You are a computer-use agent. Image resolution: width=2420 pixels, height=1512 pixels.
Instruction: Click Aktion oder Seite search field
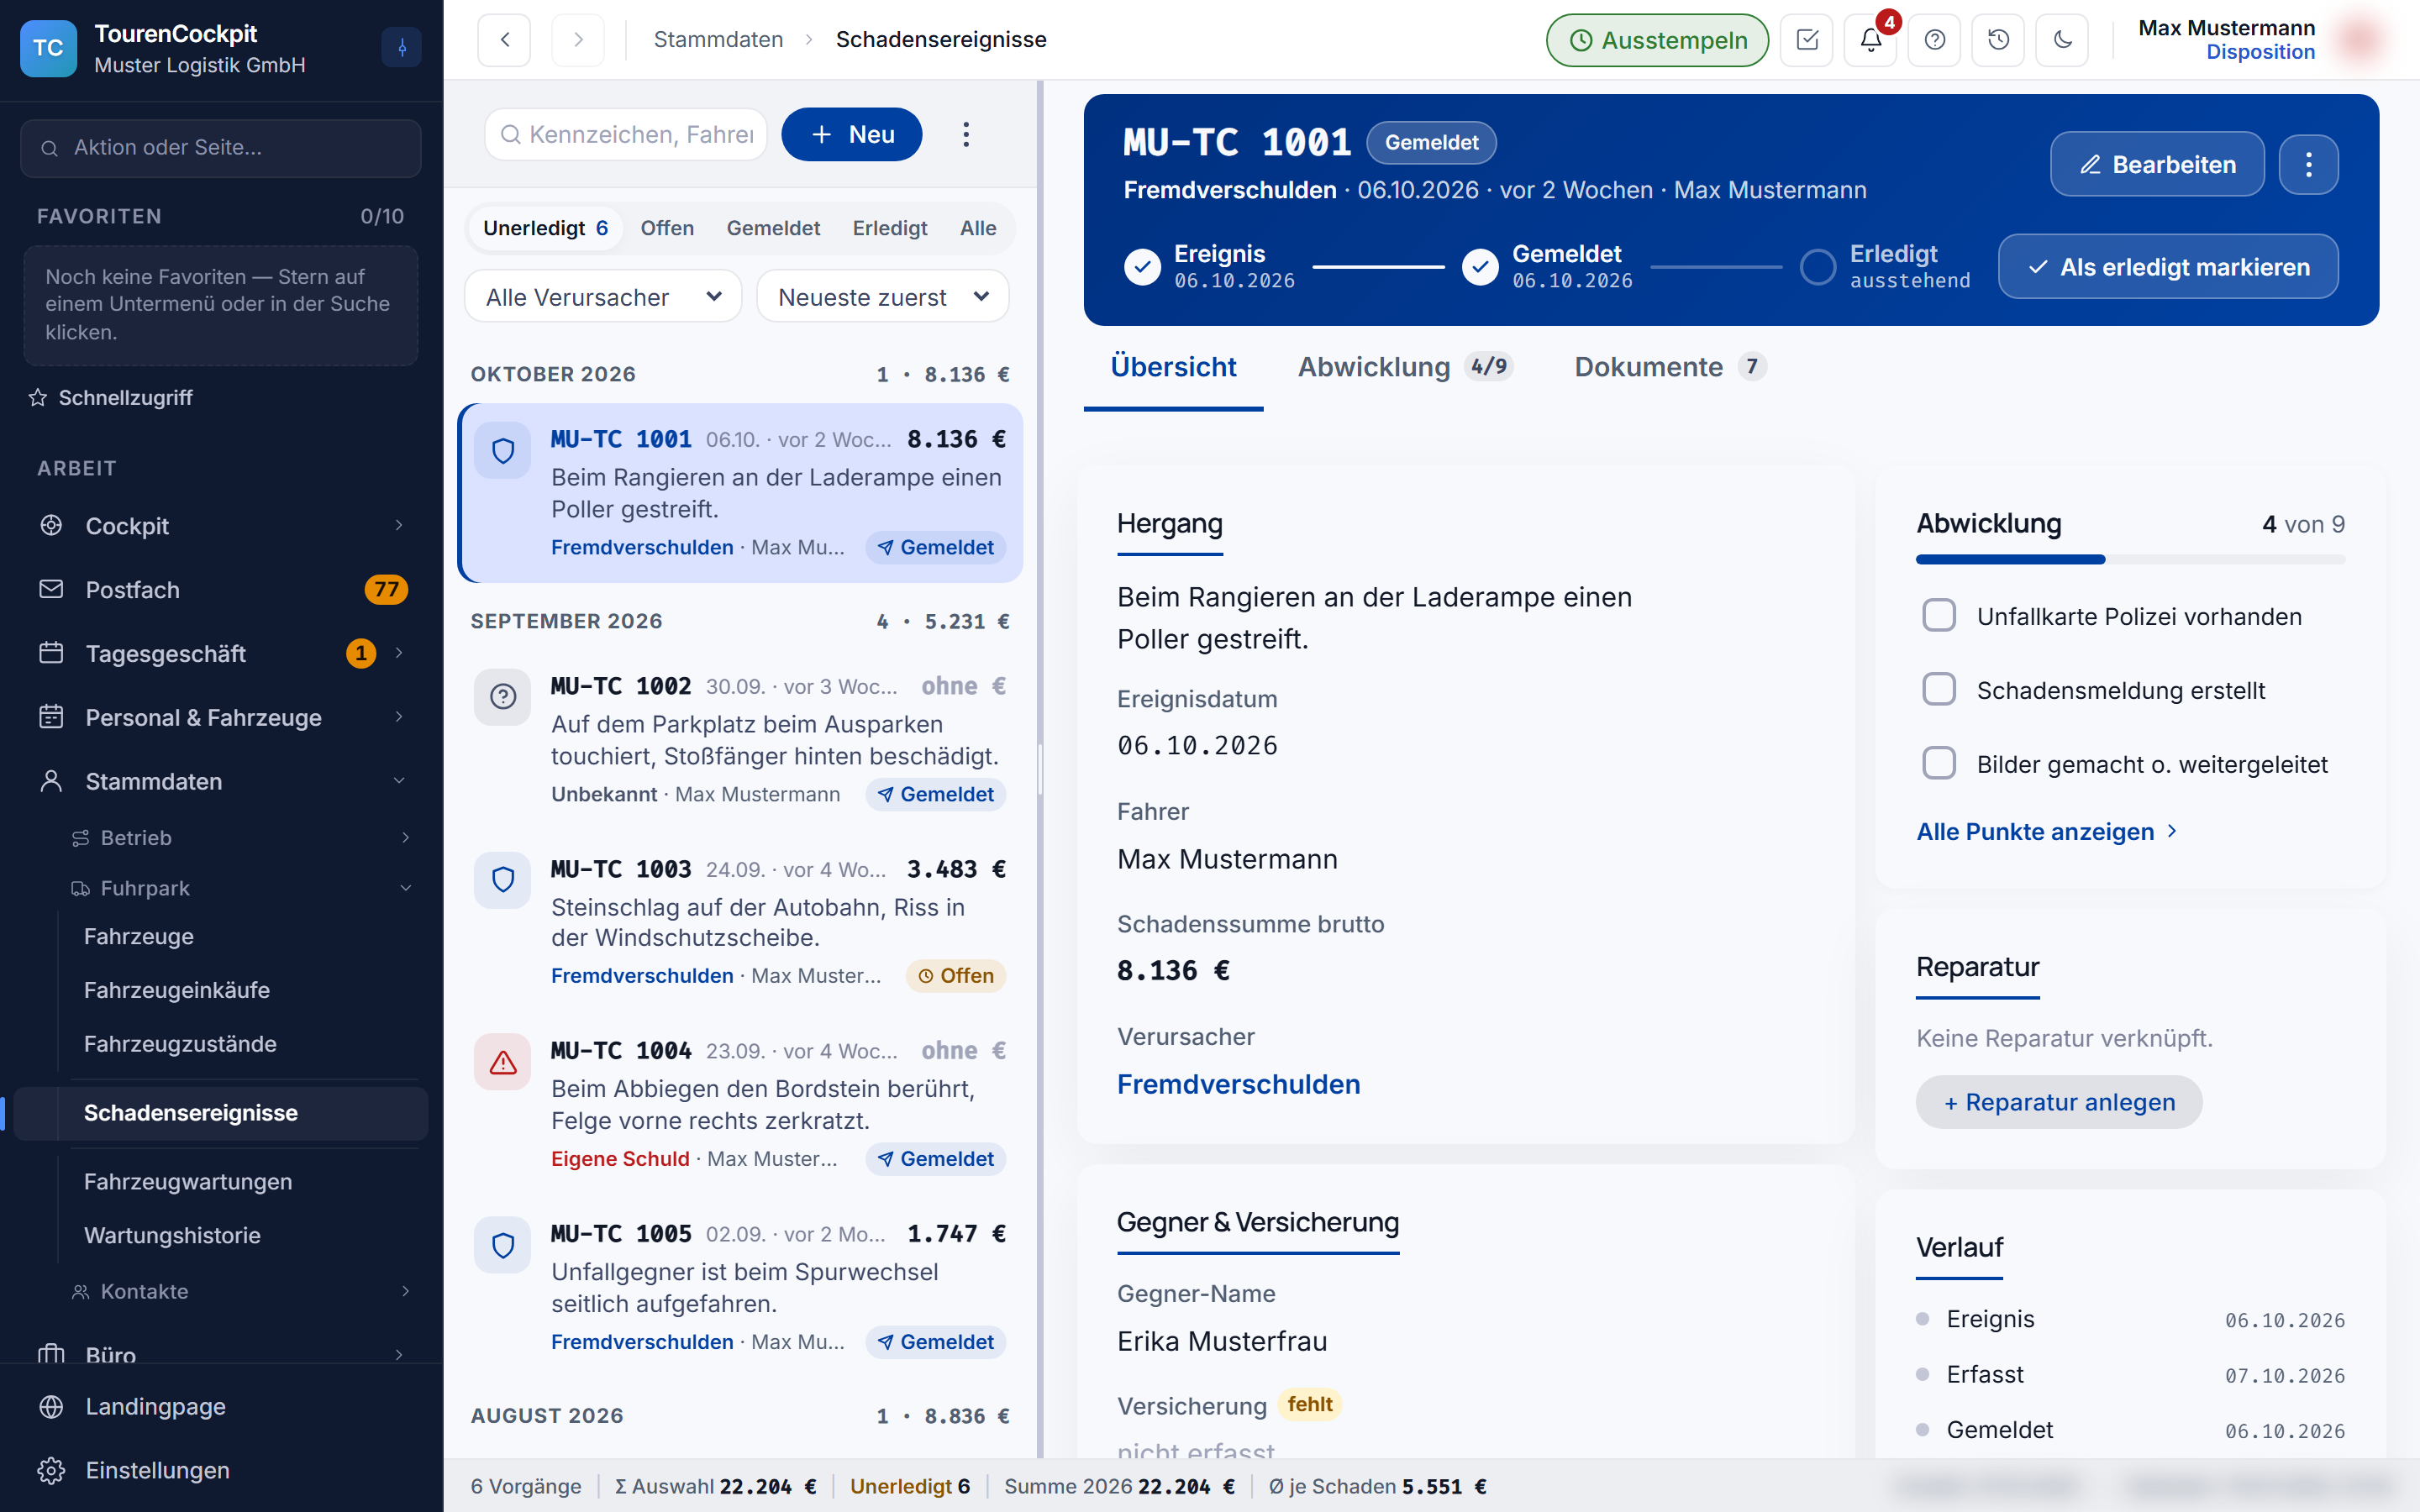(220, 148)
